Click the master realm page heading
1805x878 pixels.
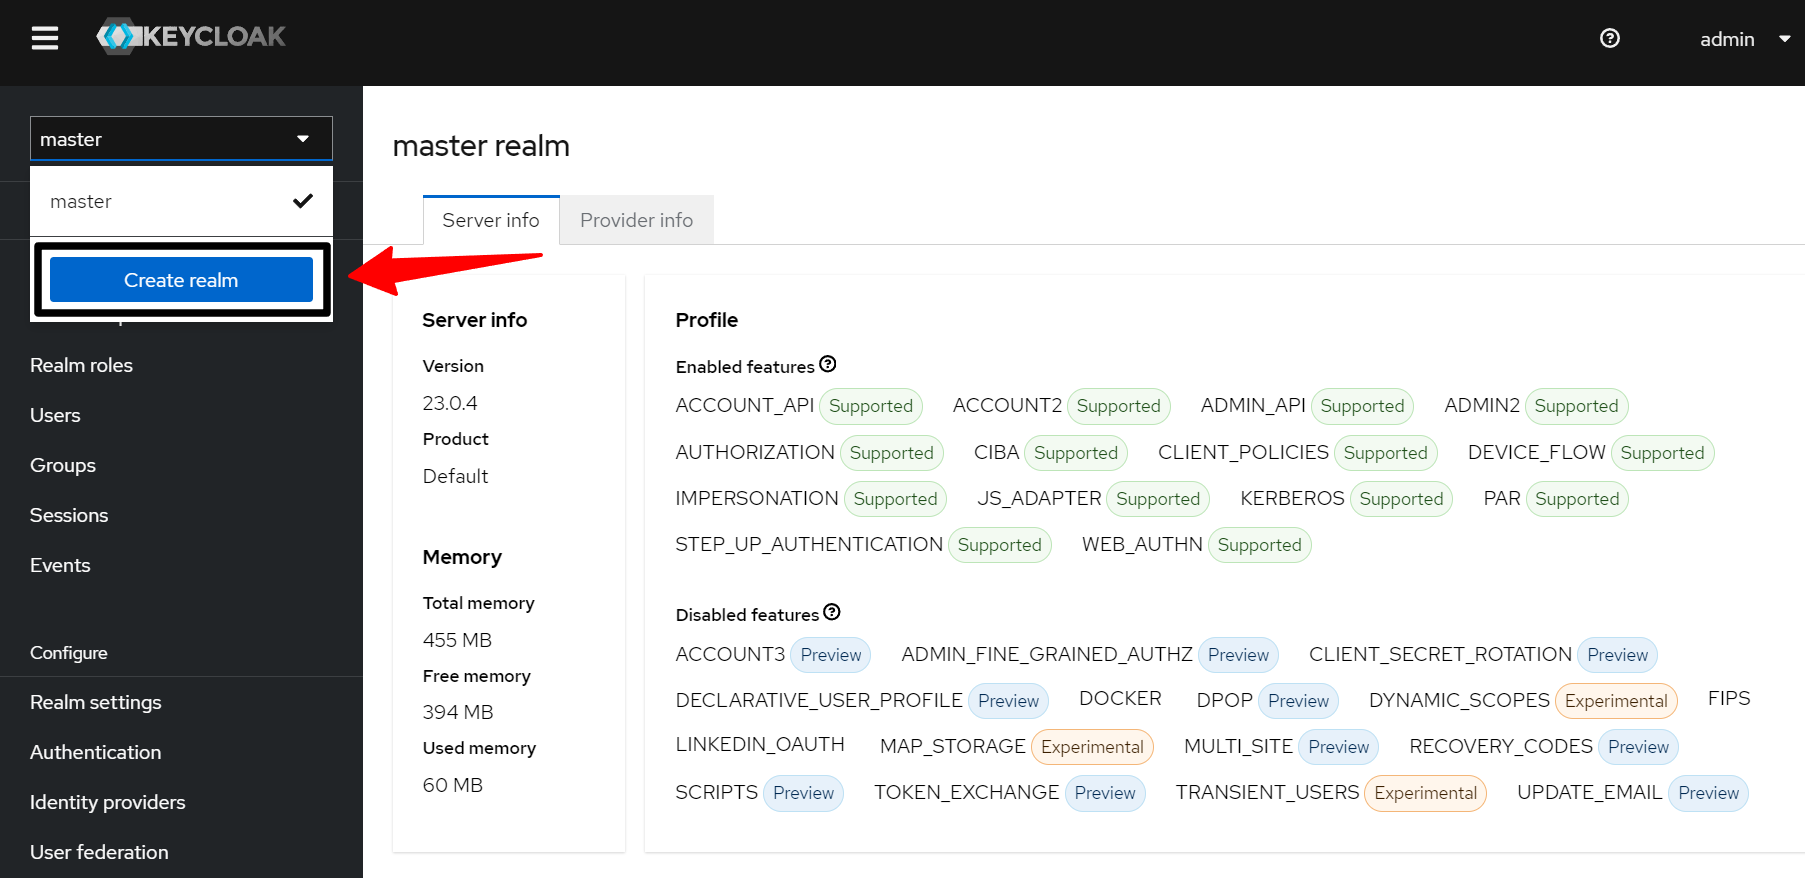tap(481, 146)
